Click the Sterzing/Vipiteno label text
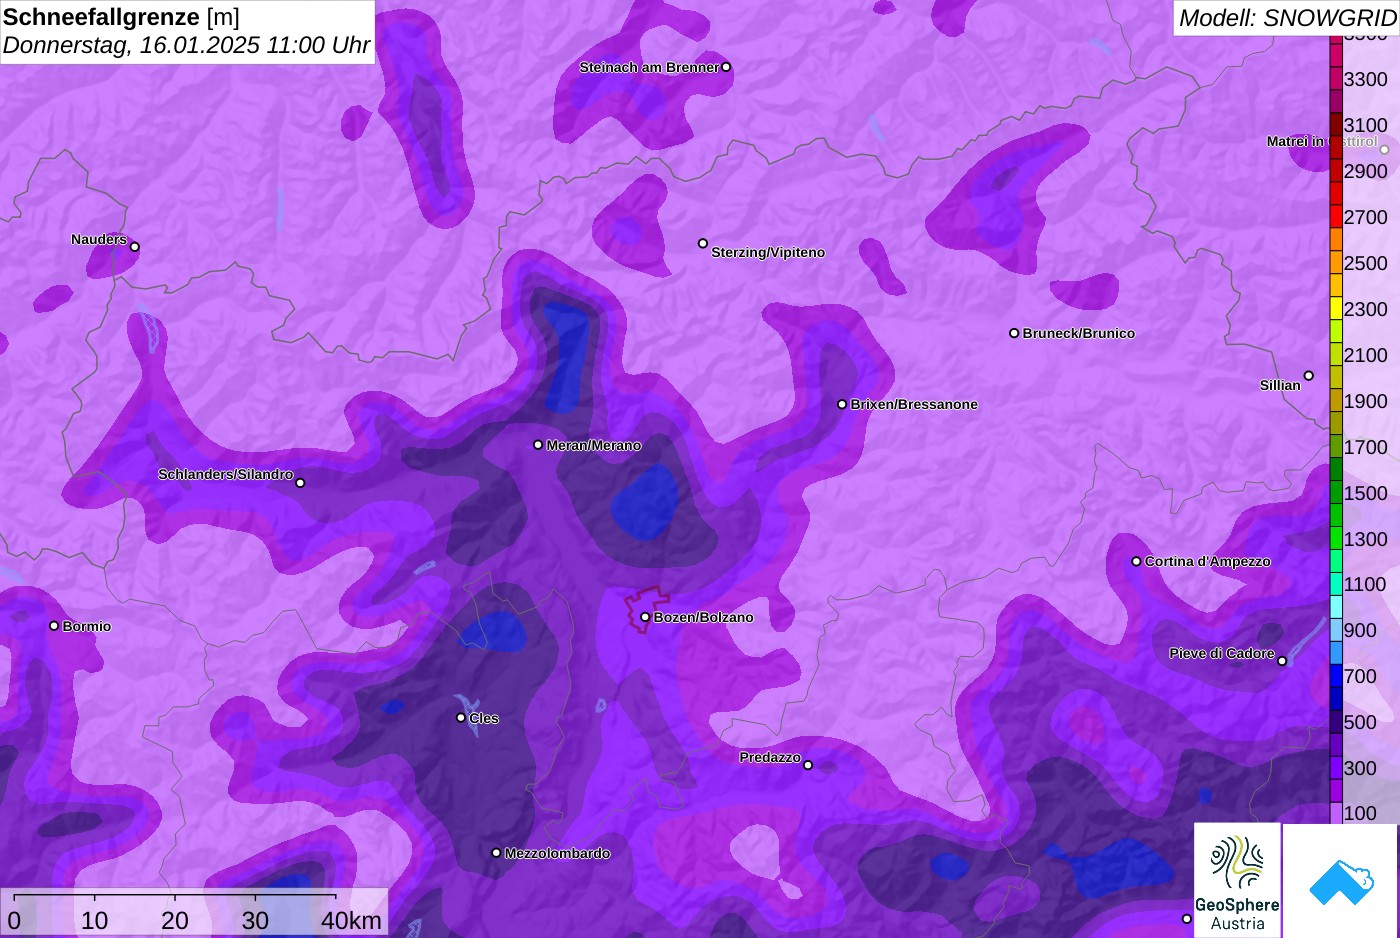This screenshot has height=938, width=1400. [x=768, y=252]
